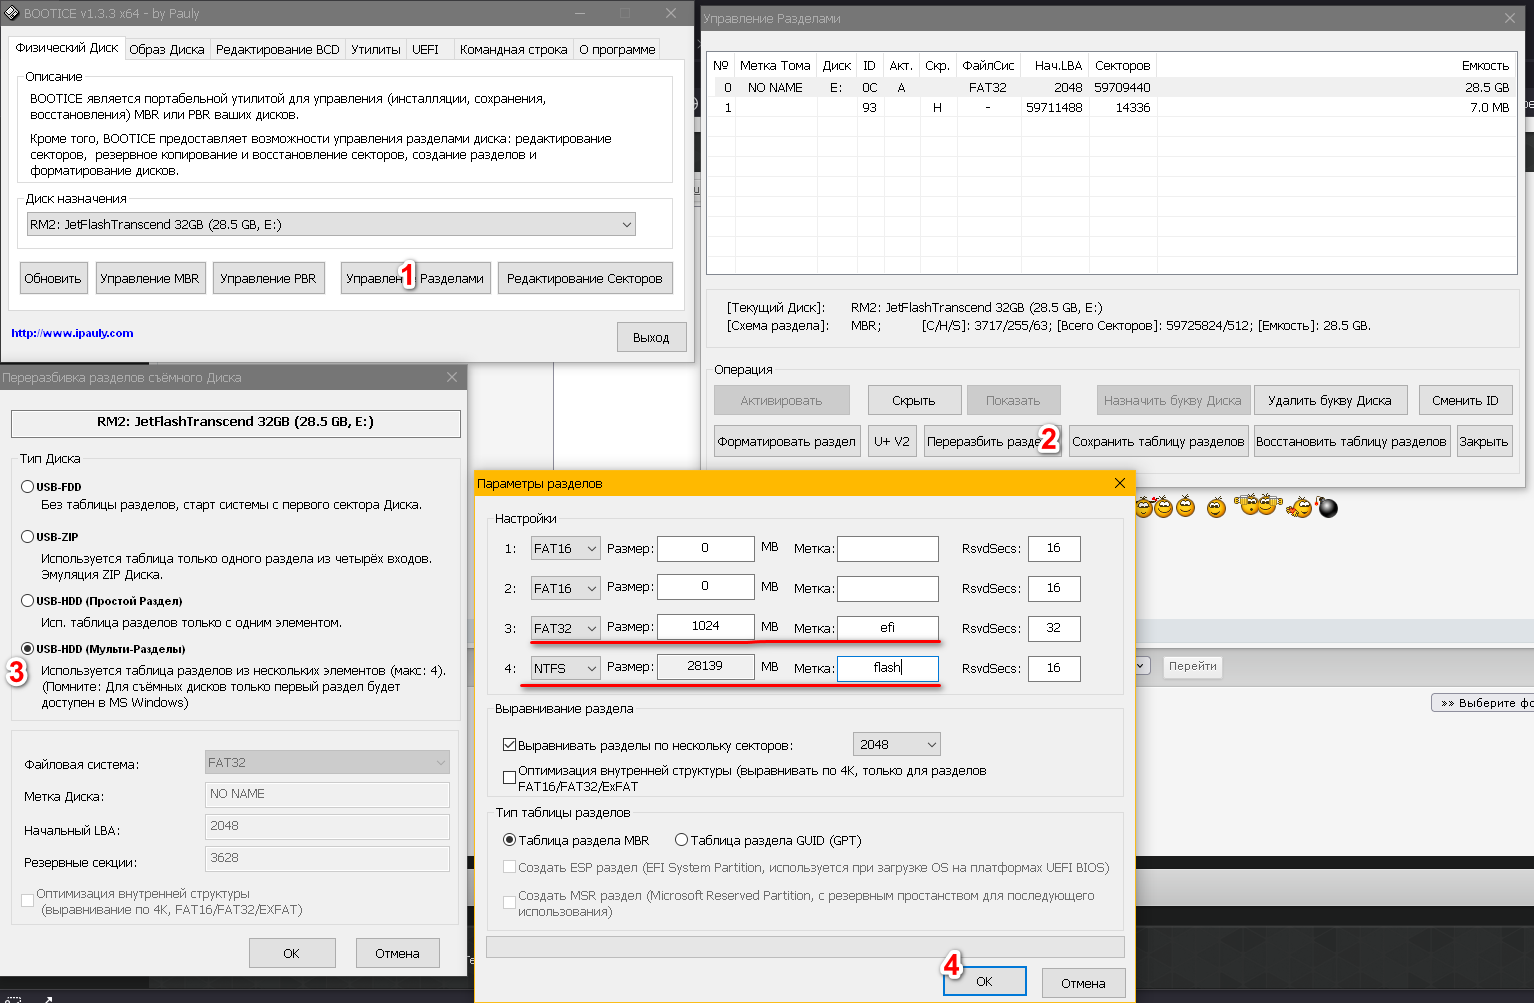1534x1003 pixels.
Task: Expand partition 3 FAT32 filesystem dropdown
Action: tap(566, 628)
